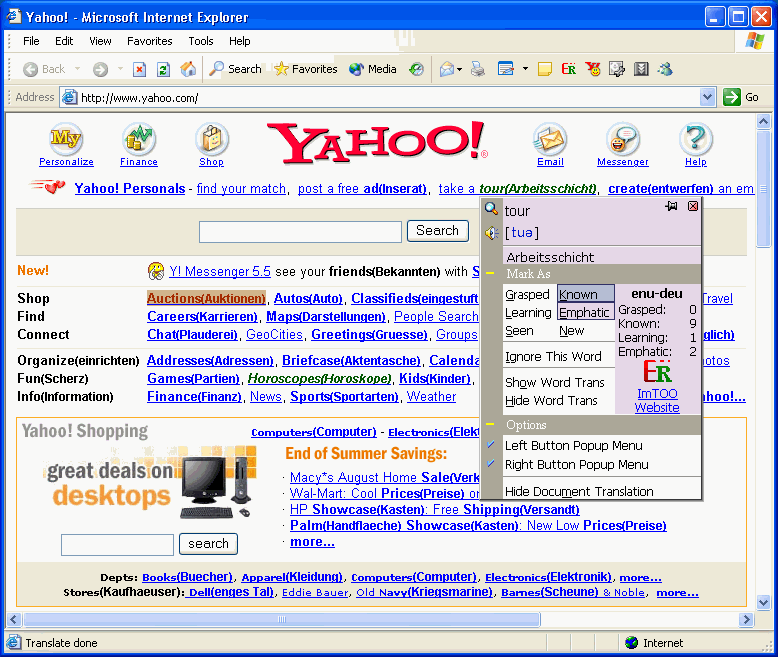Screen dimensions: 778x657
Task: Click the Mail envelope toolbar icon
Action: point(447,69)
